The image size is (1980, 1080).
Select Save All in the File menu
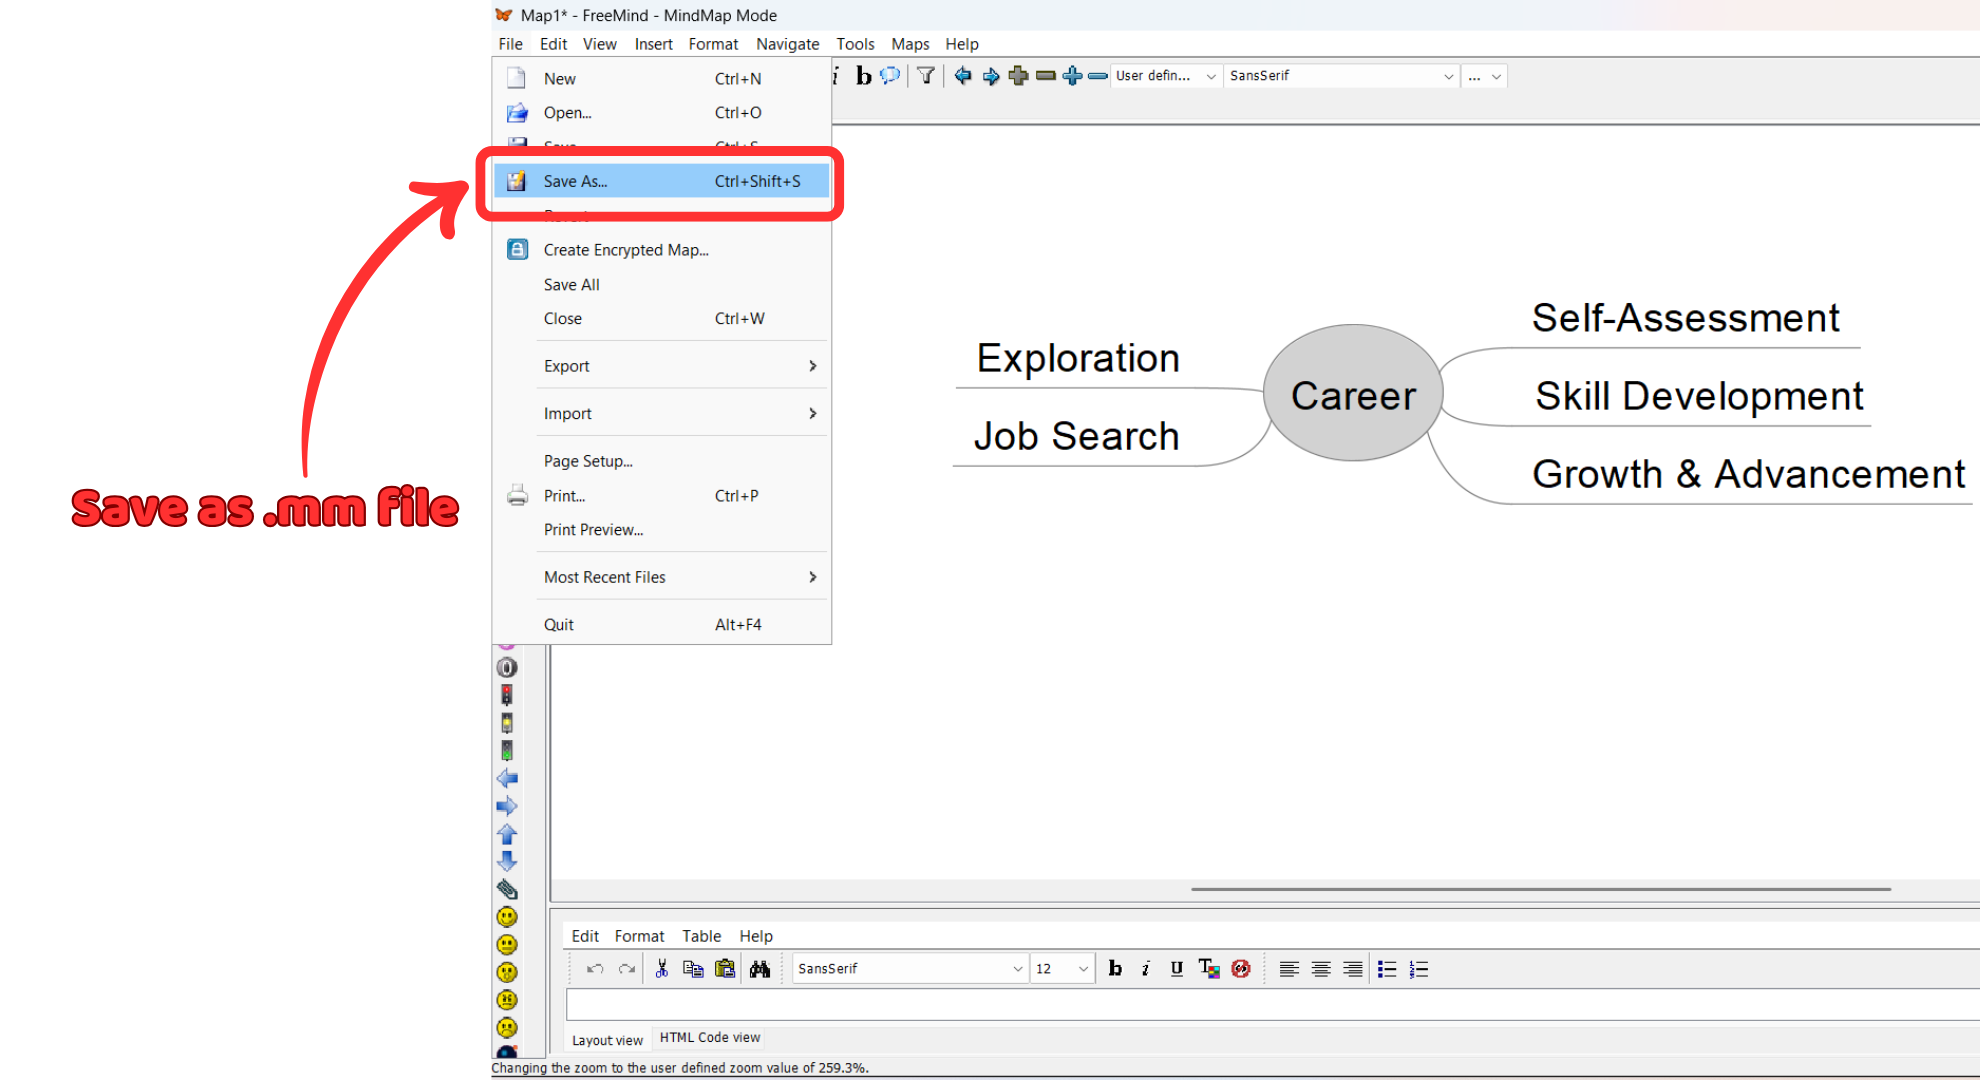[x=661, y=285]
